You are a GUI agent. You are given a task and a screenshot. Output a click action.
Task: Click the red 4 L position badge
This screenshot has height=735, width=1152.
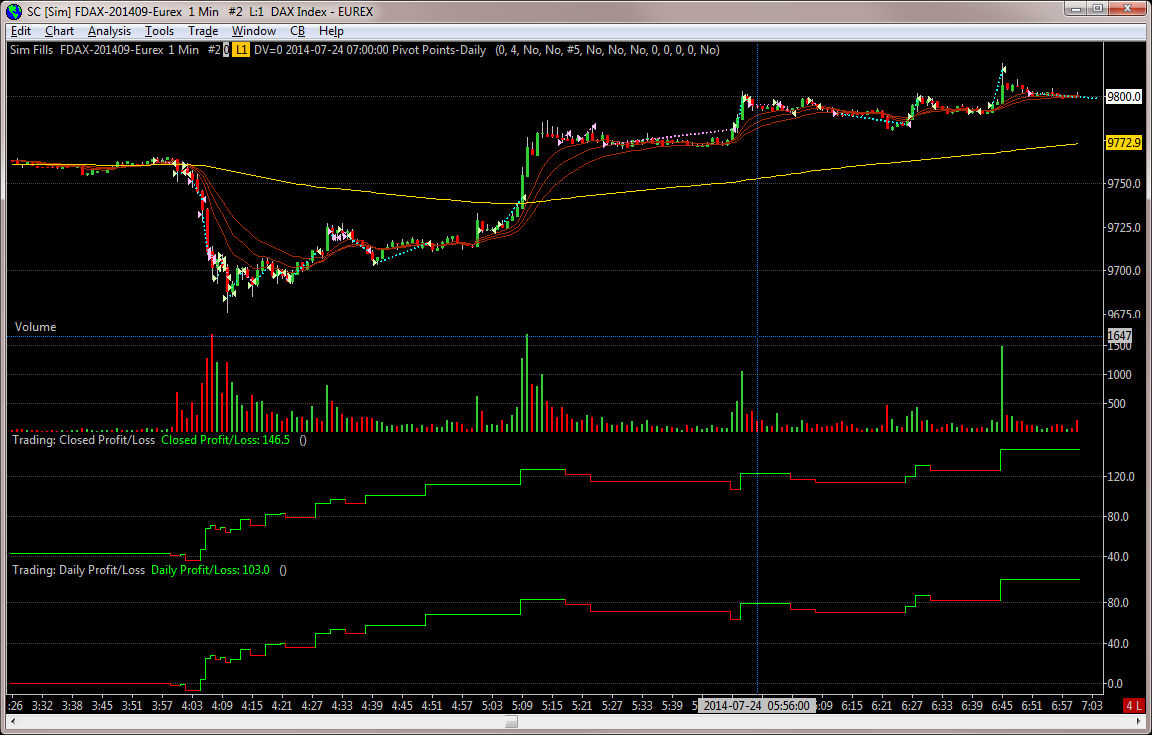click(x=1134, y=705)
